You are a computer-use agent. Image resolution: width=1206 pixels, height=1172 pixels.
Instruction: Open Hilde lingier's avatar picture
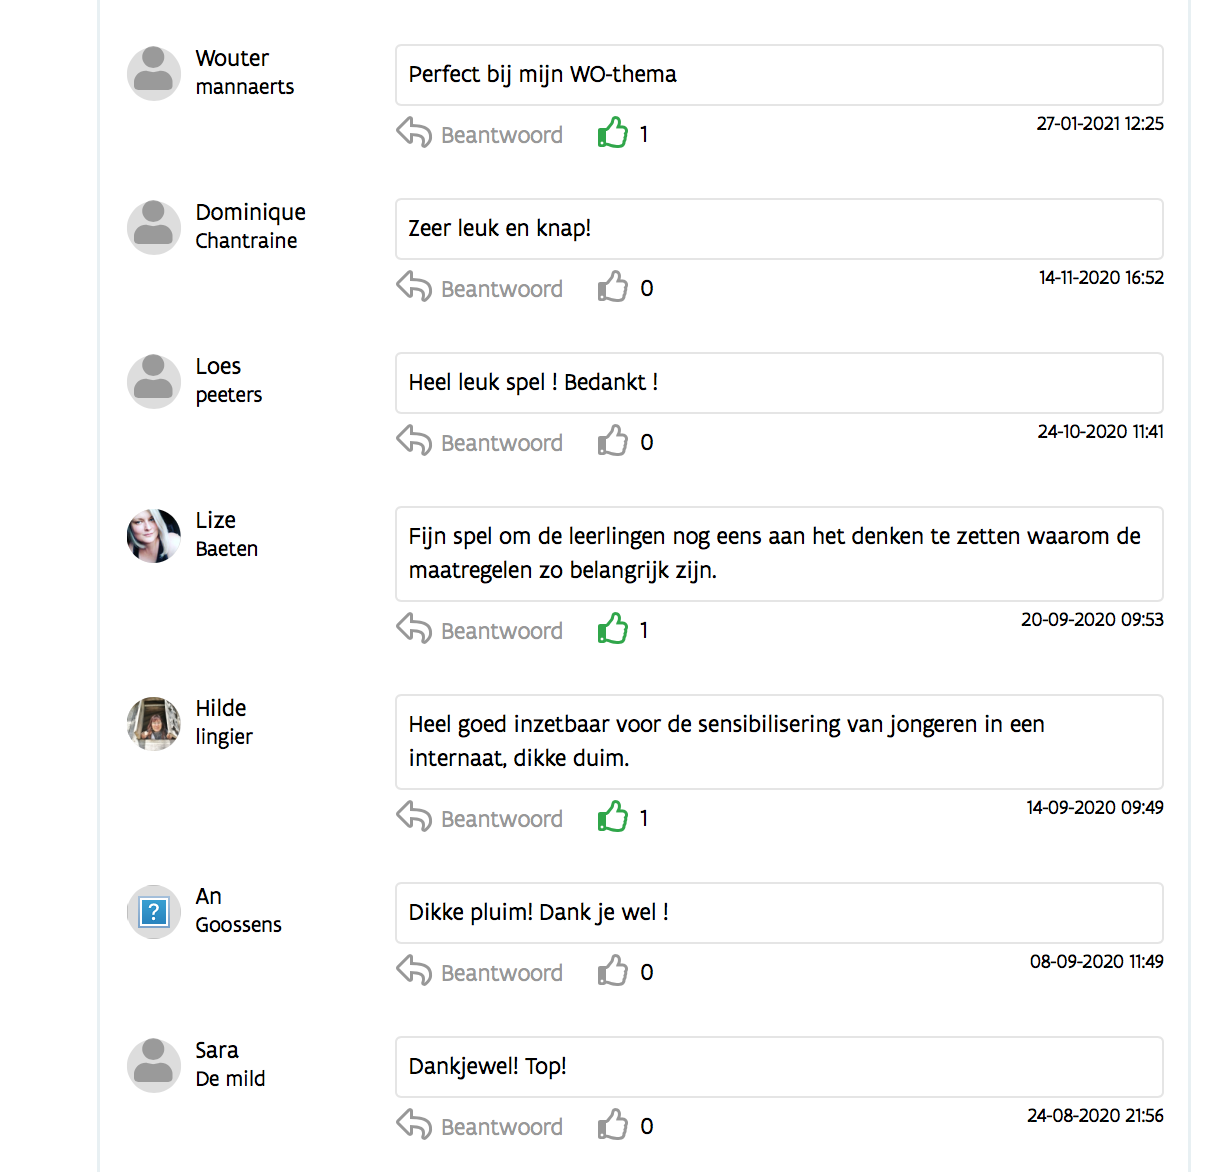154,724
